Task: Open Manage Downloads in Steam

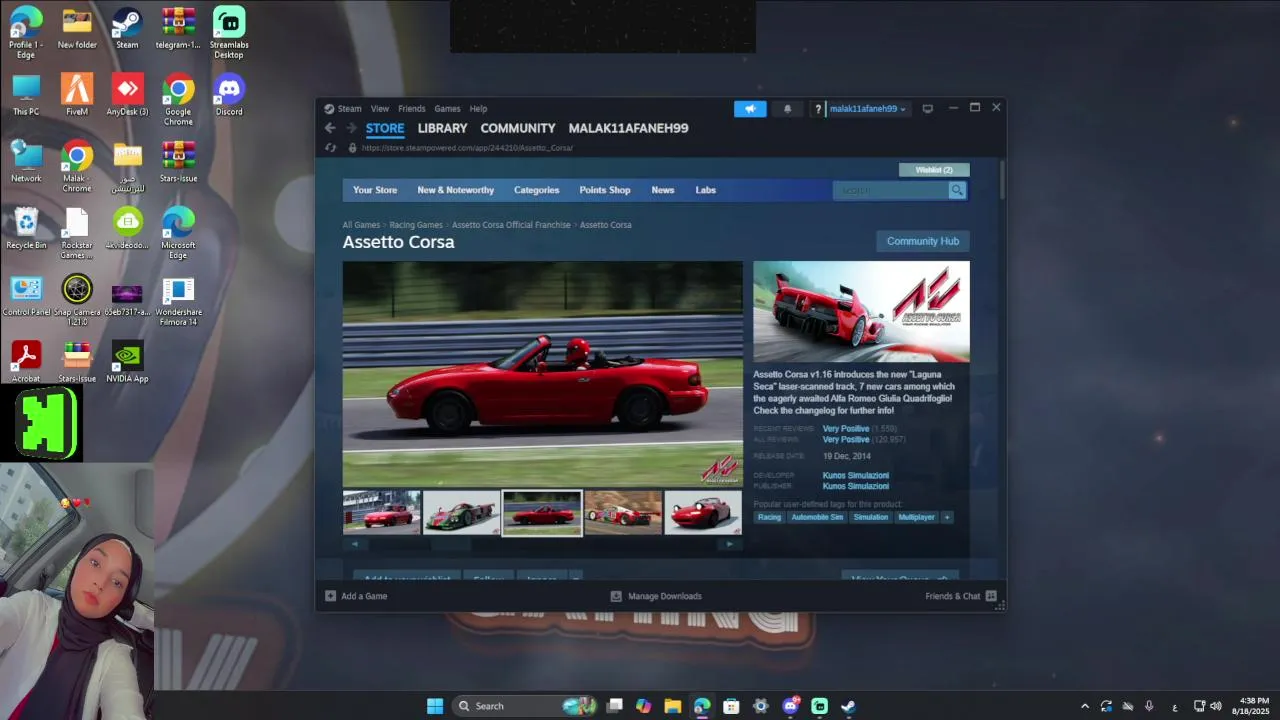Action: (656, 596)
